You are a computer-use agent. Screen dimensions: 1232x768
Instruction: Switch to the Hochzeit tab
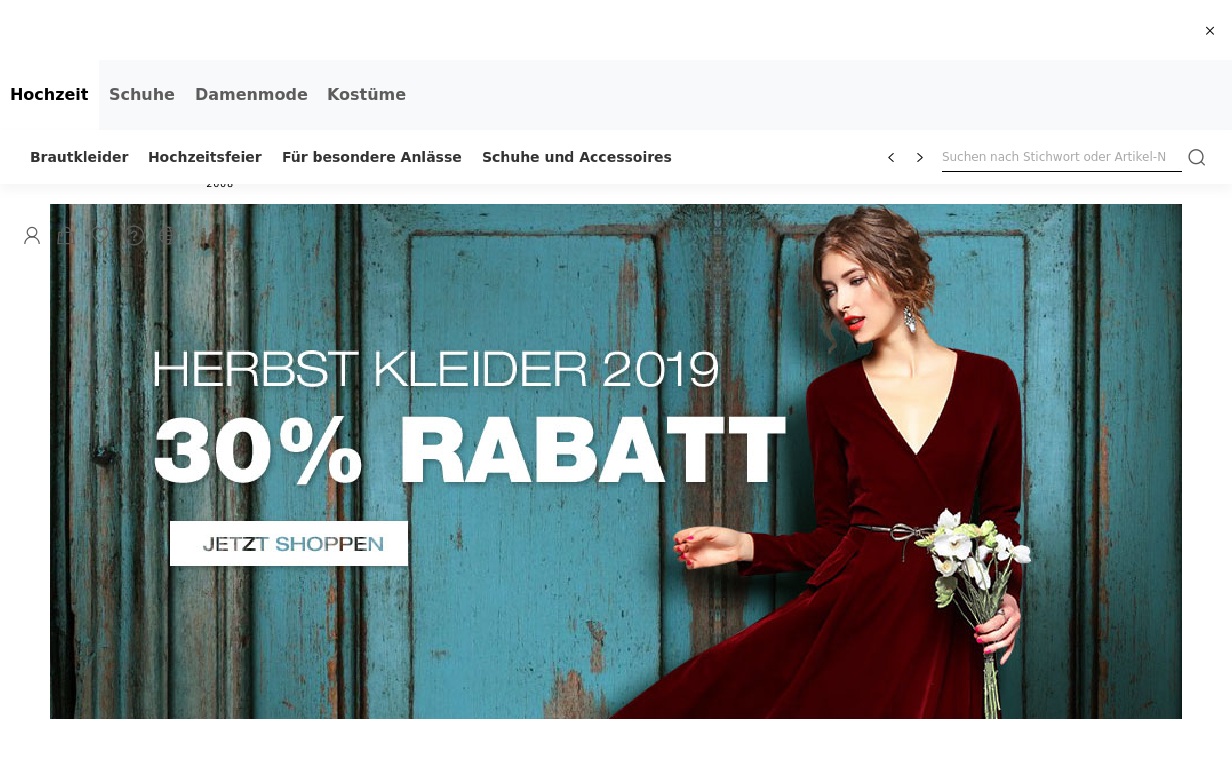49,95
